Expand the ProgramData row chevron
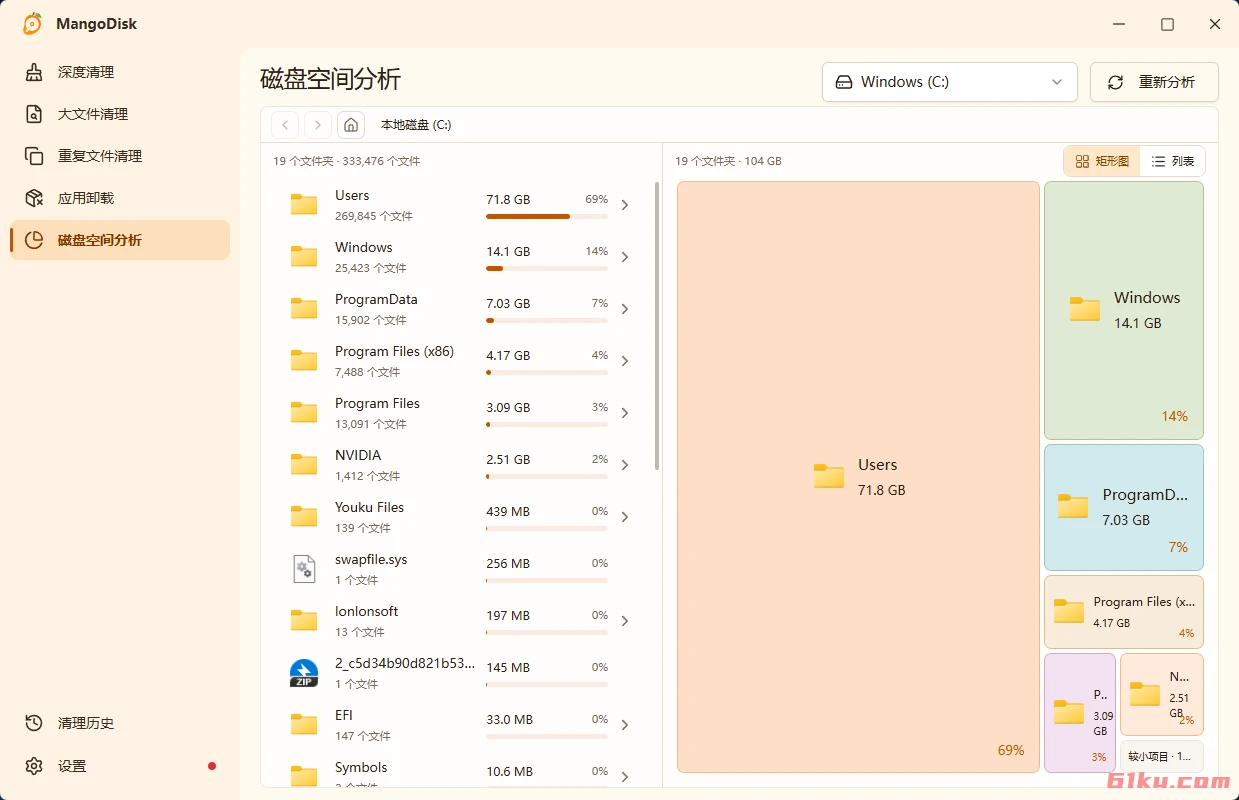This screenshot has height=800, width=1239. click(x=625, y=309)
